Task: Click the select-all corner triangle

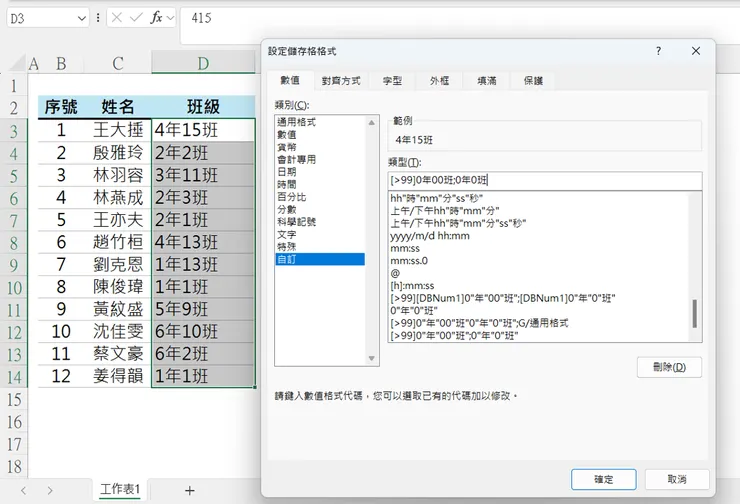Action: 17,63
